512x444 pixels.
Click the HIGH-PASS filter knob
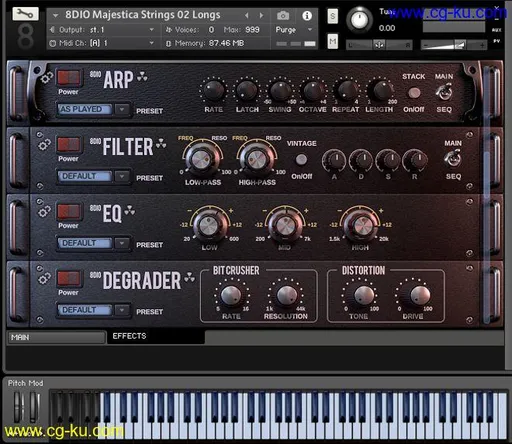pos(256,159)
